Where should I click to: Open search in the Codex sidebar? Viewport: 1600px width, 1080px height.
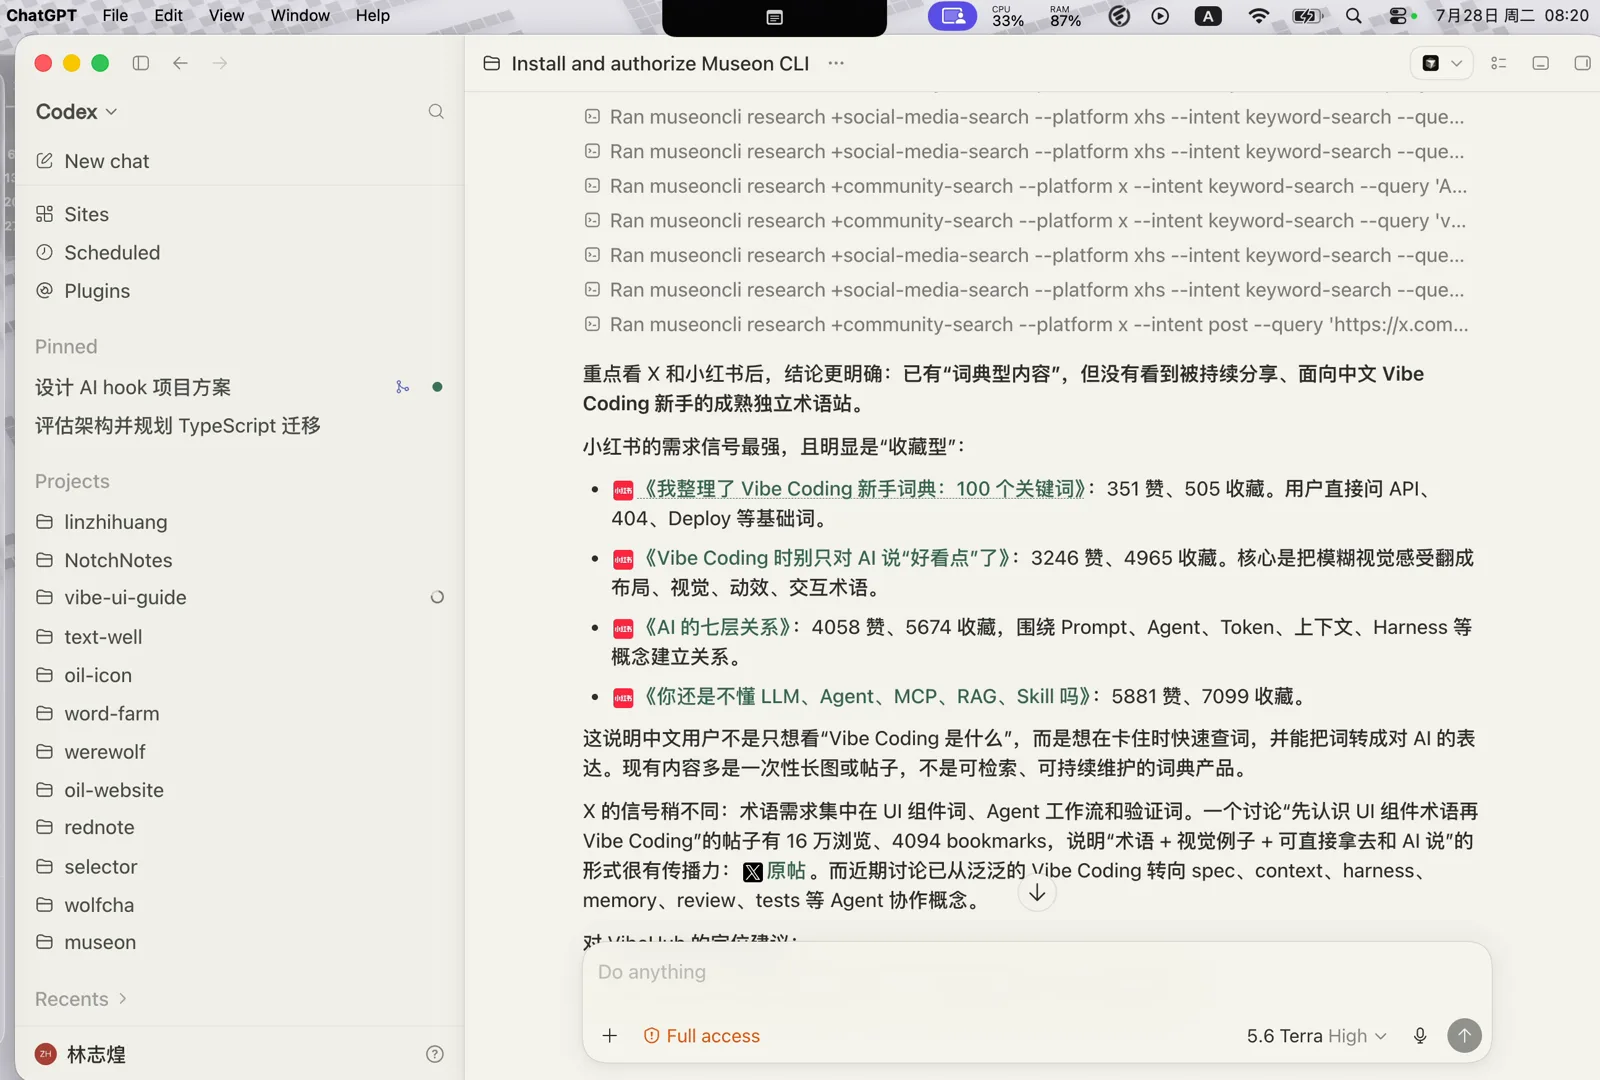[436, 111]
